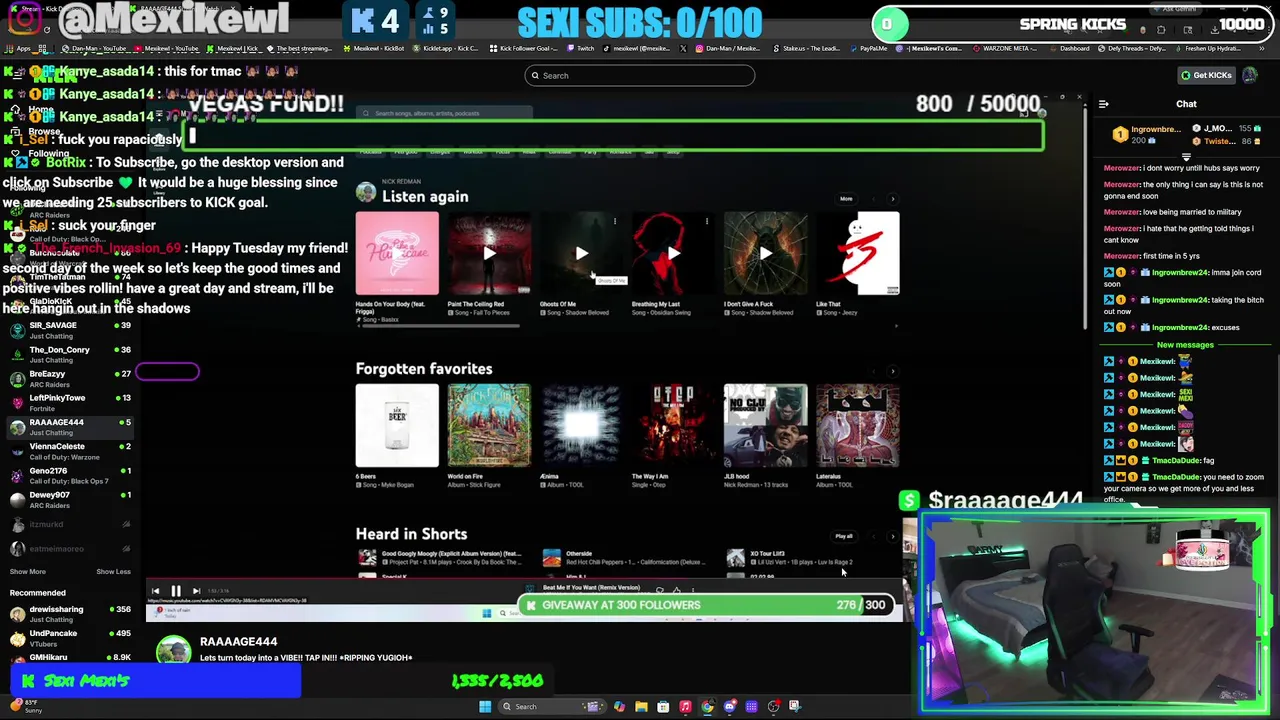Play I Don't Give A Fuck
The height and width of the screenshot is (720, 1280).
pyautogui.click(x=765, y=254)
